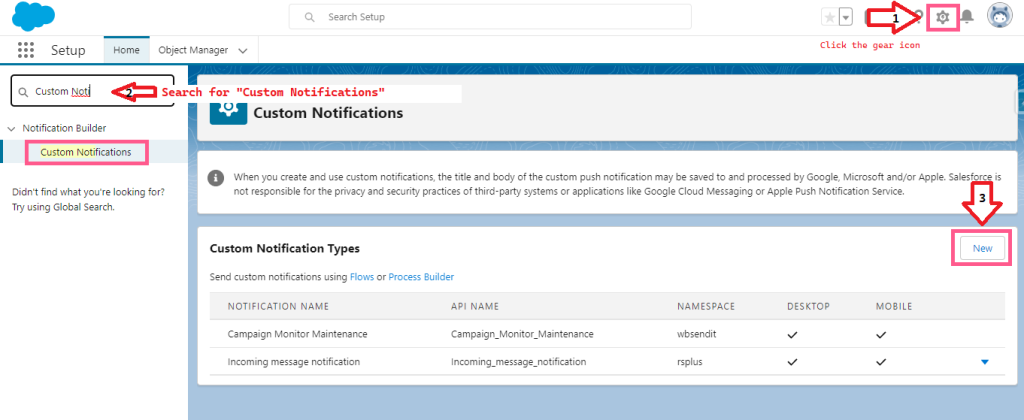The image size is (1024, 420).
Task: Open the user profile avatar
Action: click(x=998, y=17)
